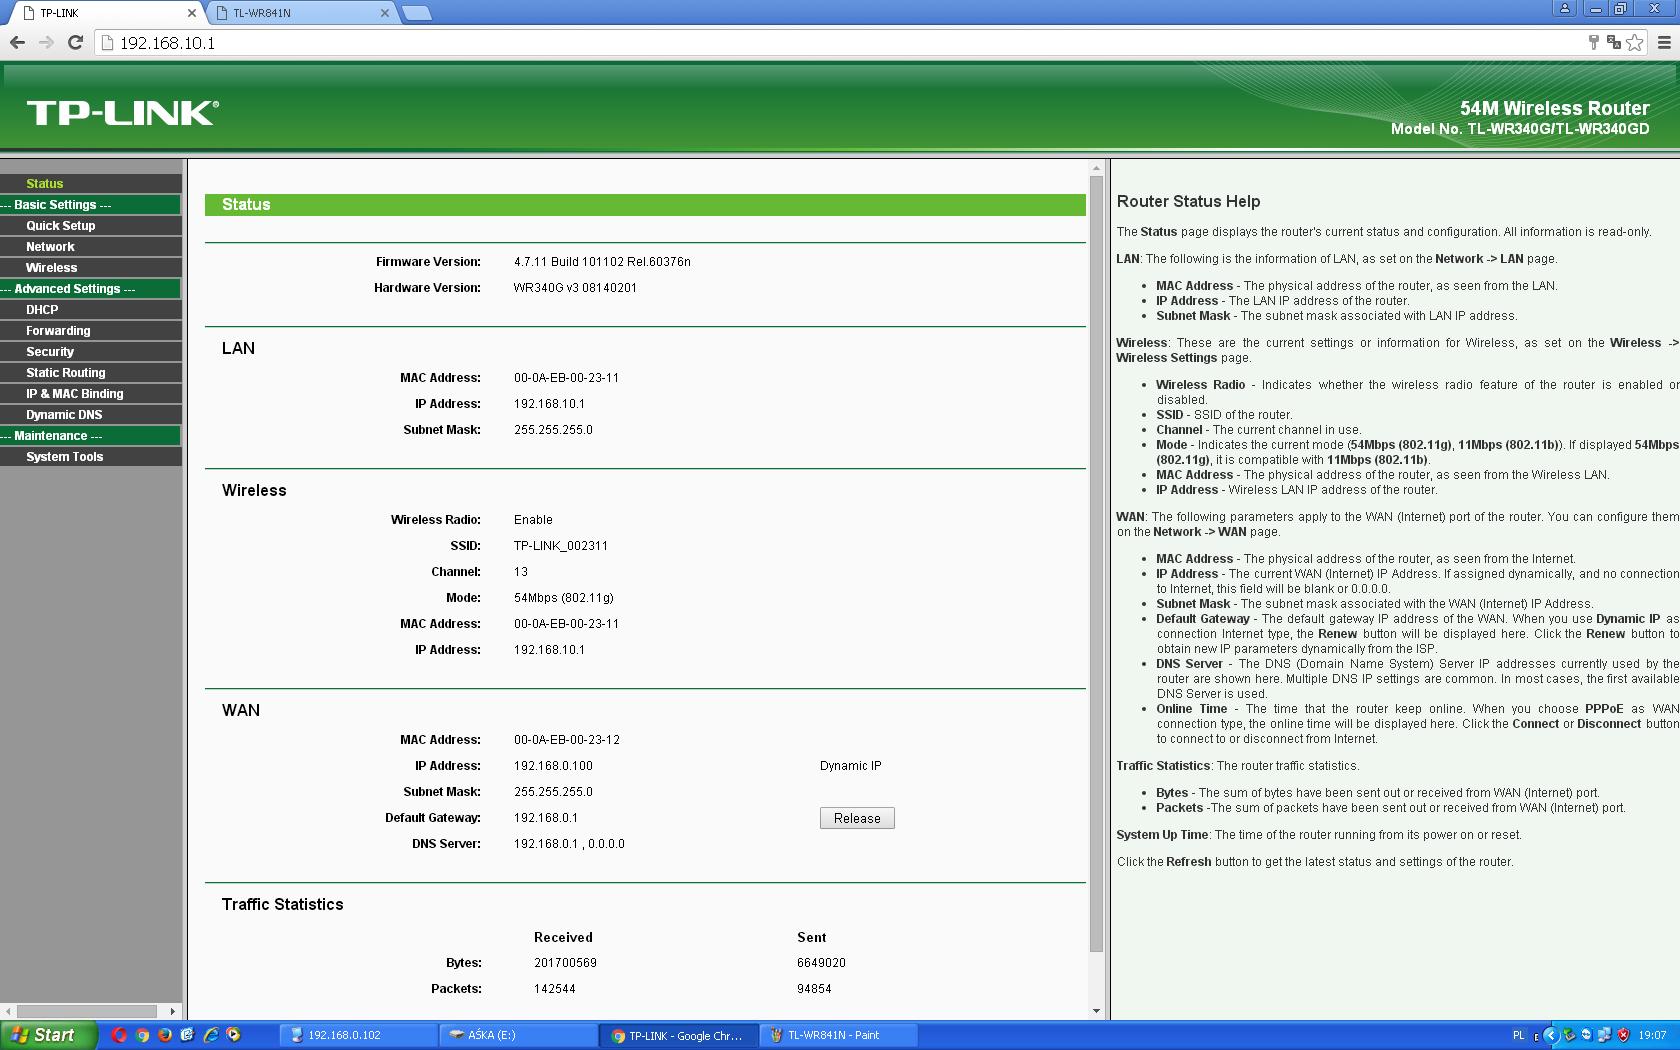Open the Chrome hamburger menu
Screen dimensions: 1680x1050
[1664, 42]
